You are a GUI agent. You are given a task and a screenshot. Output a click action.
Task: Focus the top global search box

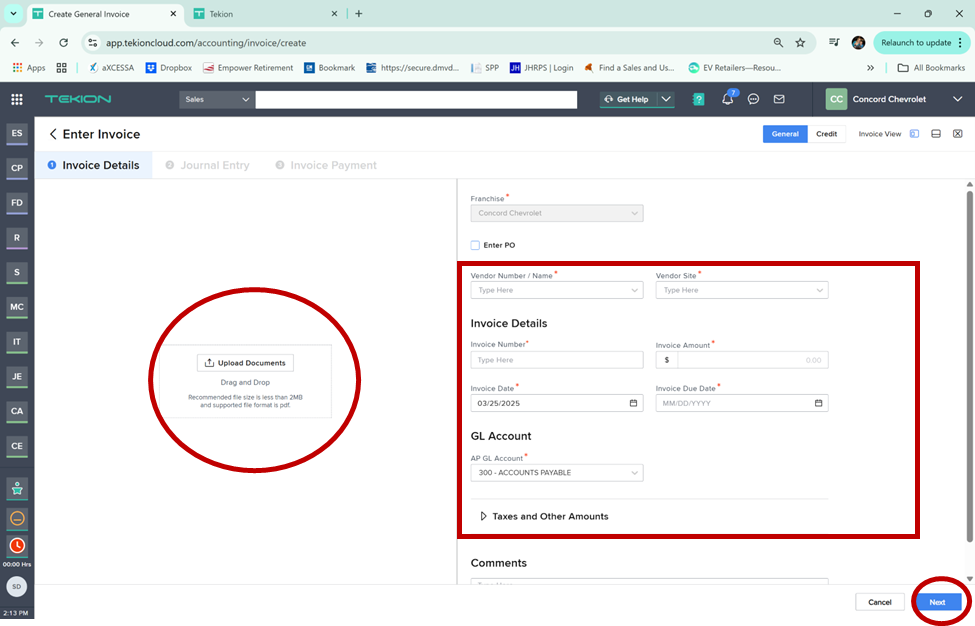pos(416,99)
